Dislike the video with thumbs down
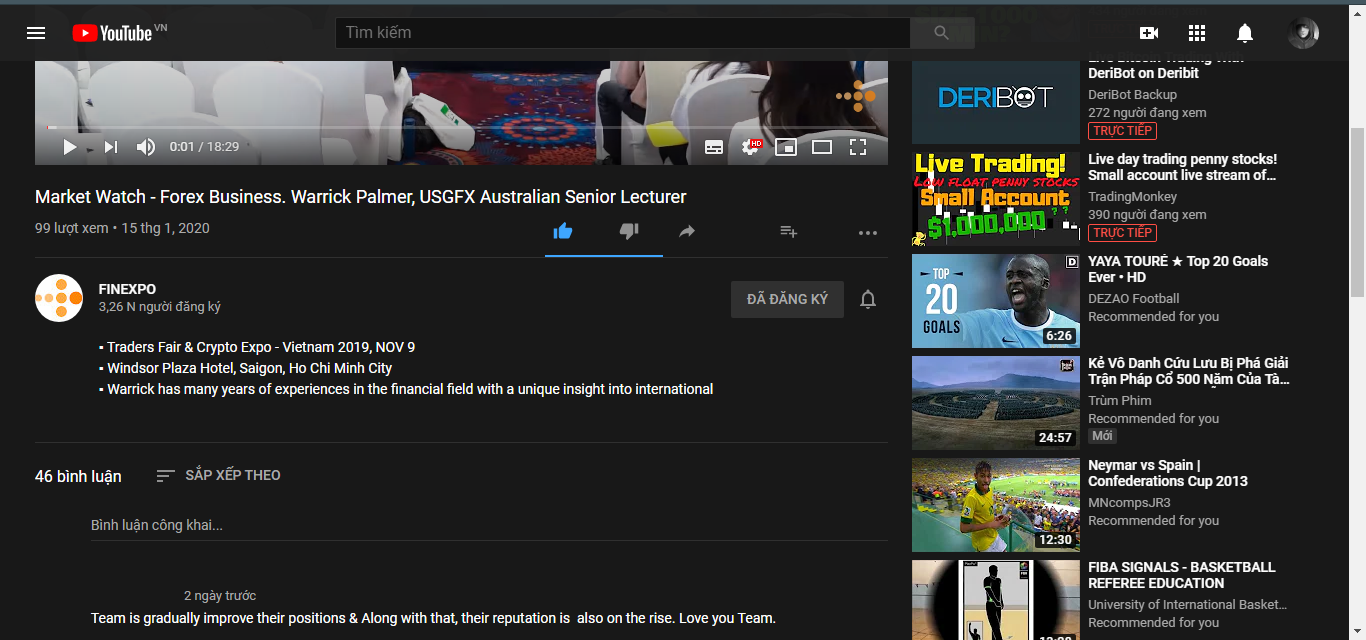1366x640 pixels. click(629, 232)
